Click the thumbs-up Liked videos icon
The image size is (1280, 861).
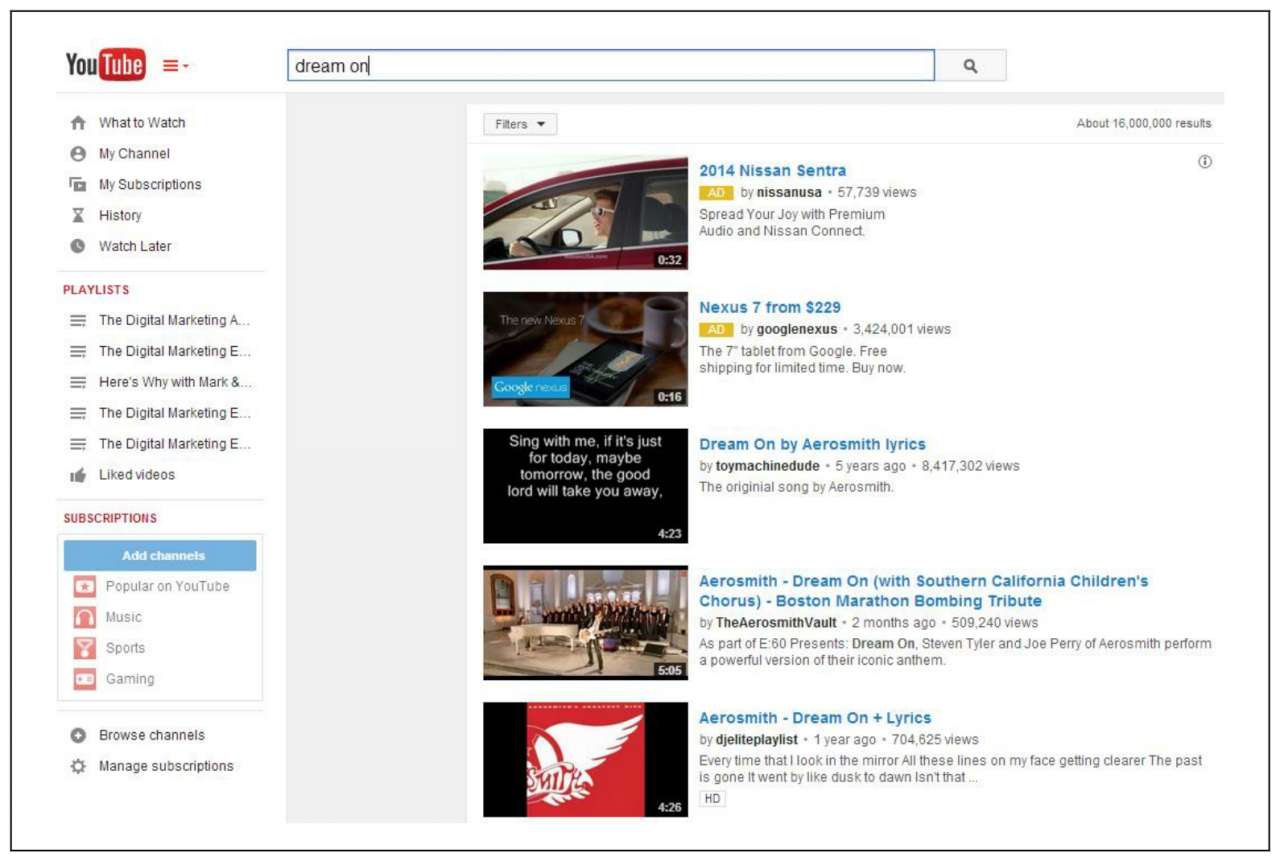[78, 476]
